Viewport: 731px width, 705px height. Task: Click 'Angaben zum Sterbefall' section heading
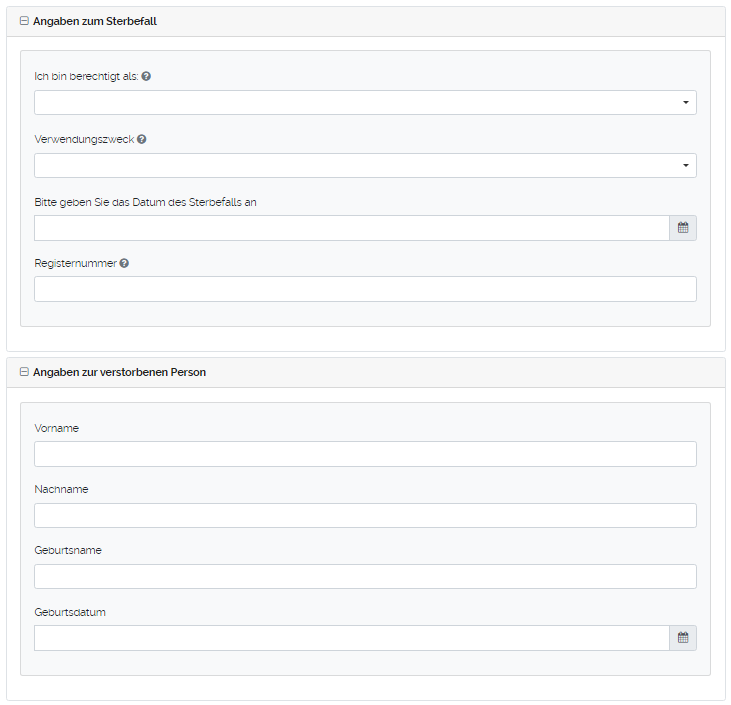tap(95, 21)
